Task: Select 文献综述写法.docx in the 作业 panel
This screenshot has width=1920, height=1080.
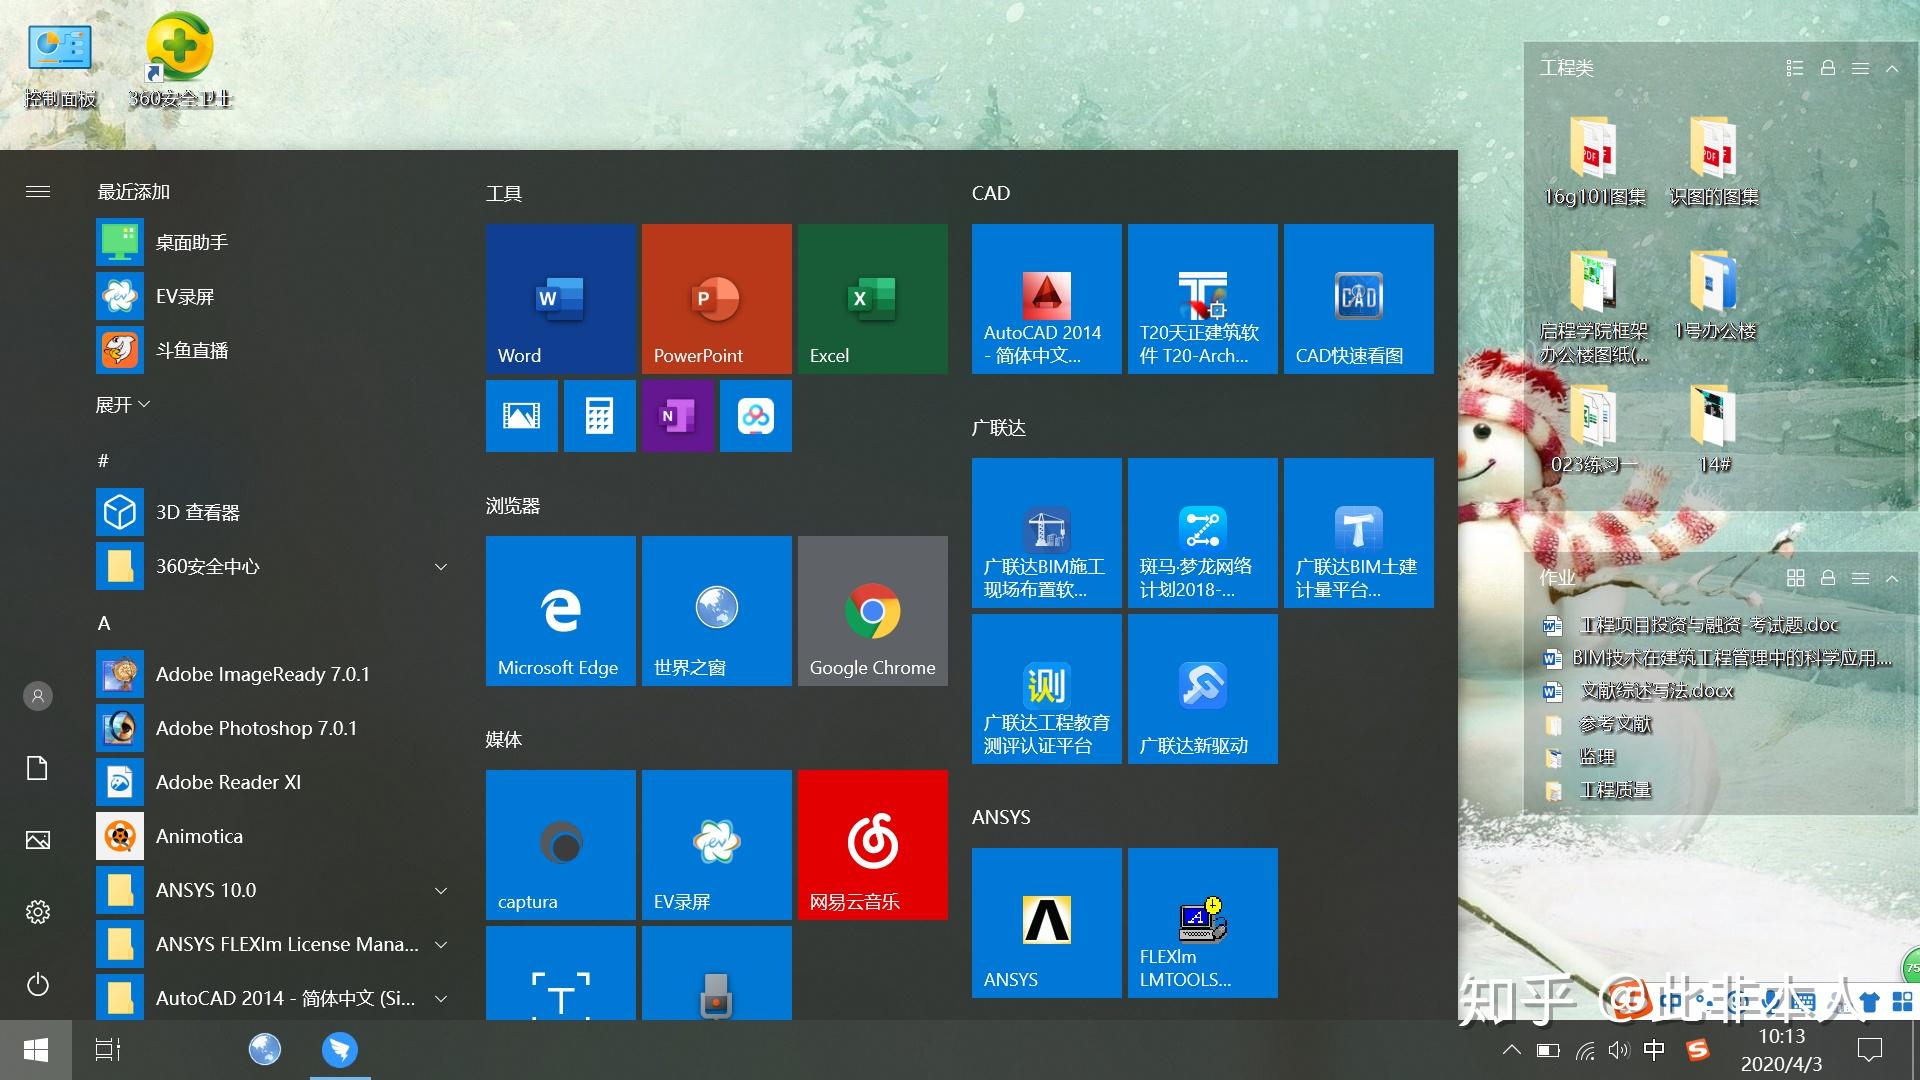Action: tap(1656, 691)
